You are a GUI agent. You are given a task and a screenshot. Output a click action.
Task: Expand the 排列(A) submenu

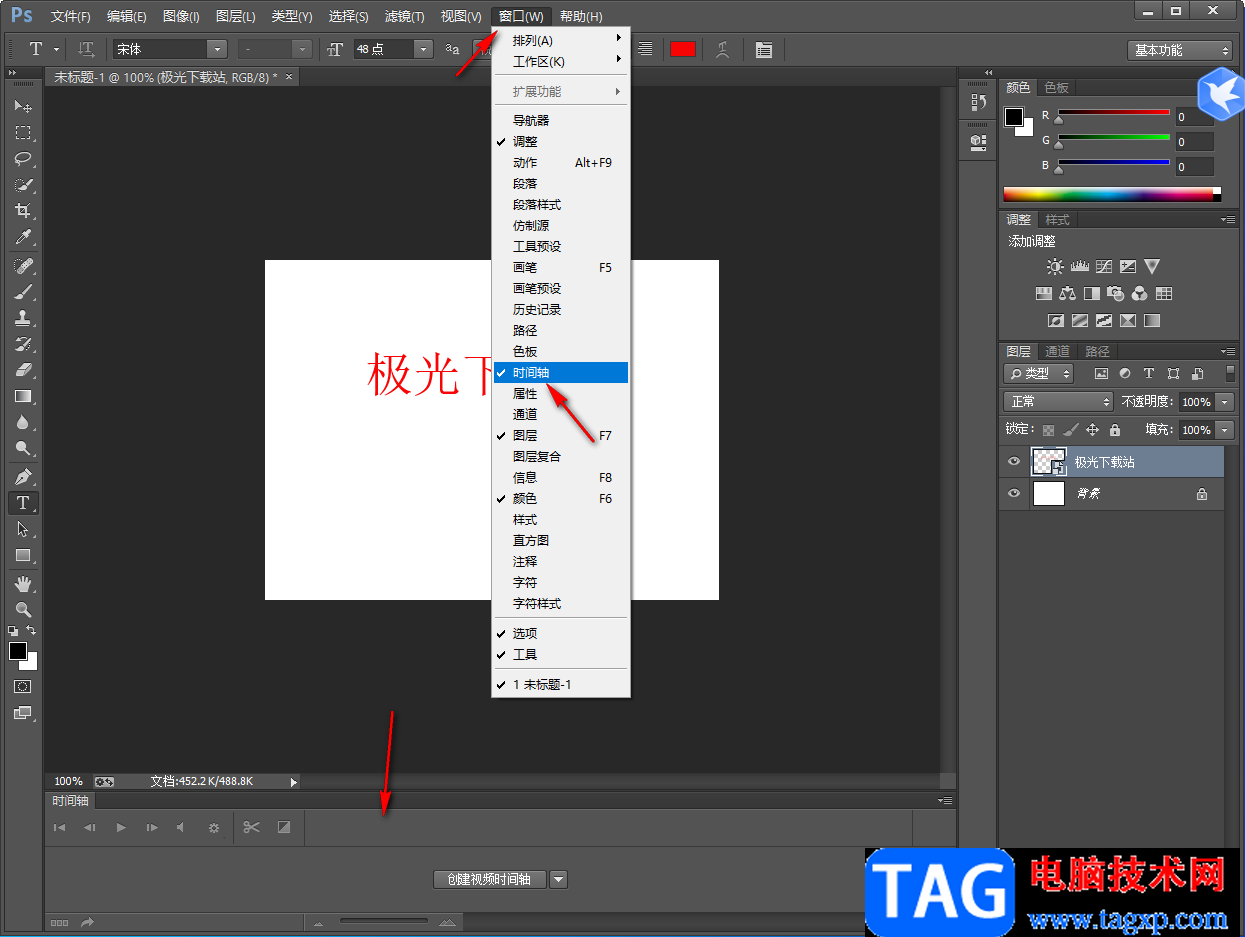tap(560, 40)
